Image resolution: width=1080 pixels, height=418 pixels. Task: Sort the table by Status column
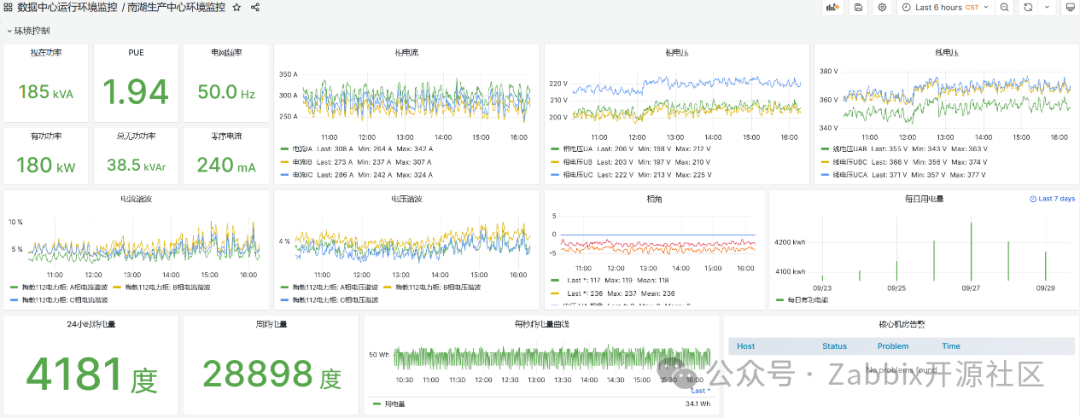tap(834, 346)
